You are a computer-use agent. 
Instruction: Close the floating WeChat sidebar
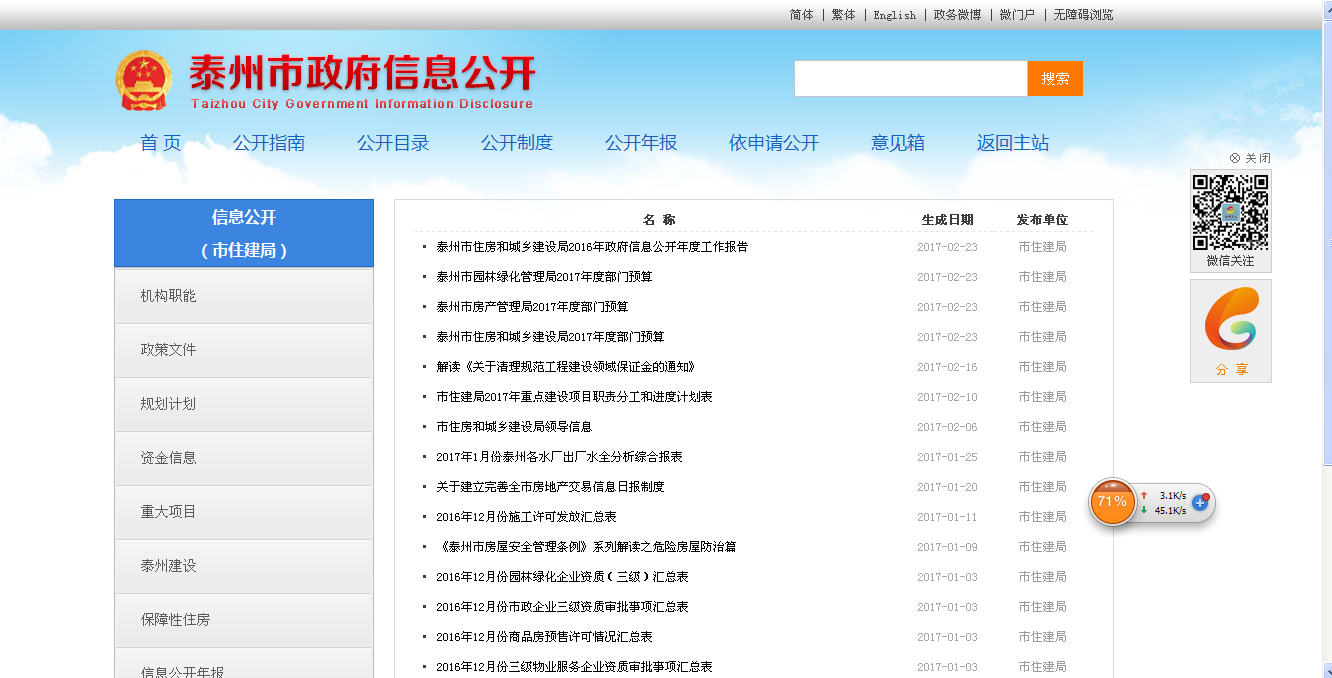[x=1250, y=158]
